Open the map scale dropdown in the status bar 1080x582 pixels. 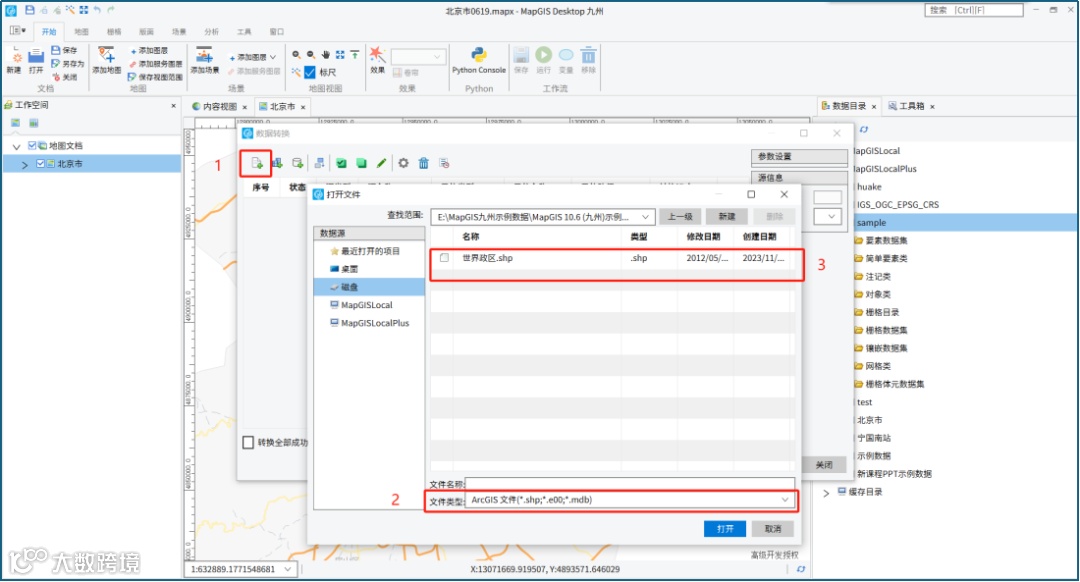click(288, 569)
